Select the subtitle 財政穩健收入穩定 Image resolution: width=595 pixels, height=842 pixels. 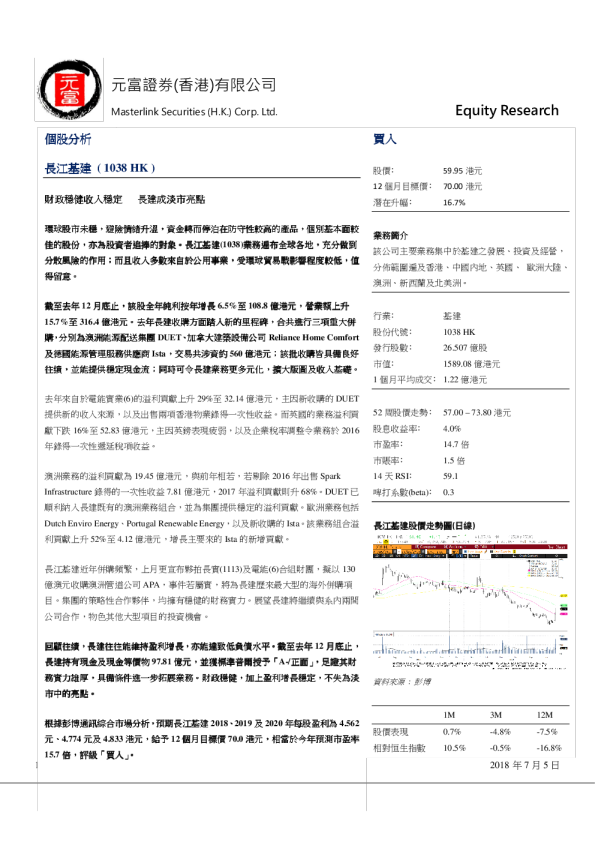pyautogui.click(x=83, y=200)
